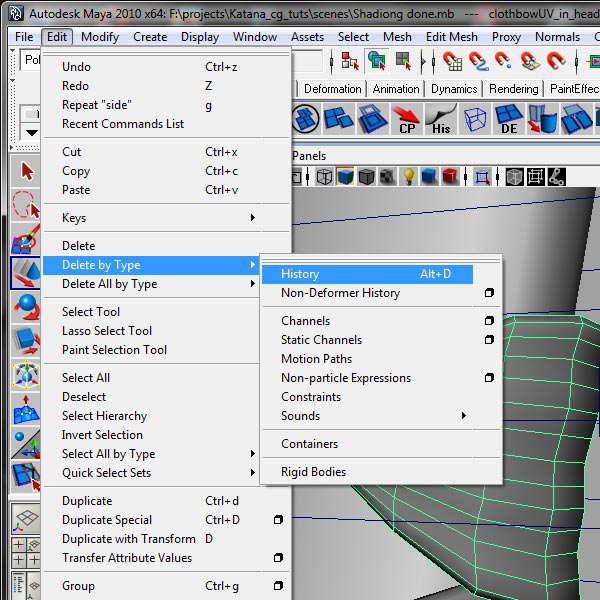Screen dimensions: 600x600
Task: Click select by component type icon
Action: pos(403,61)
